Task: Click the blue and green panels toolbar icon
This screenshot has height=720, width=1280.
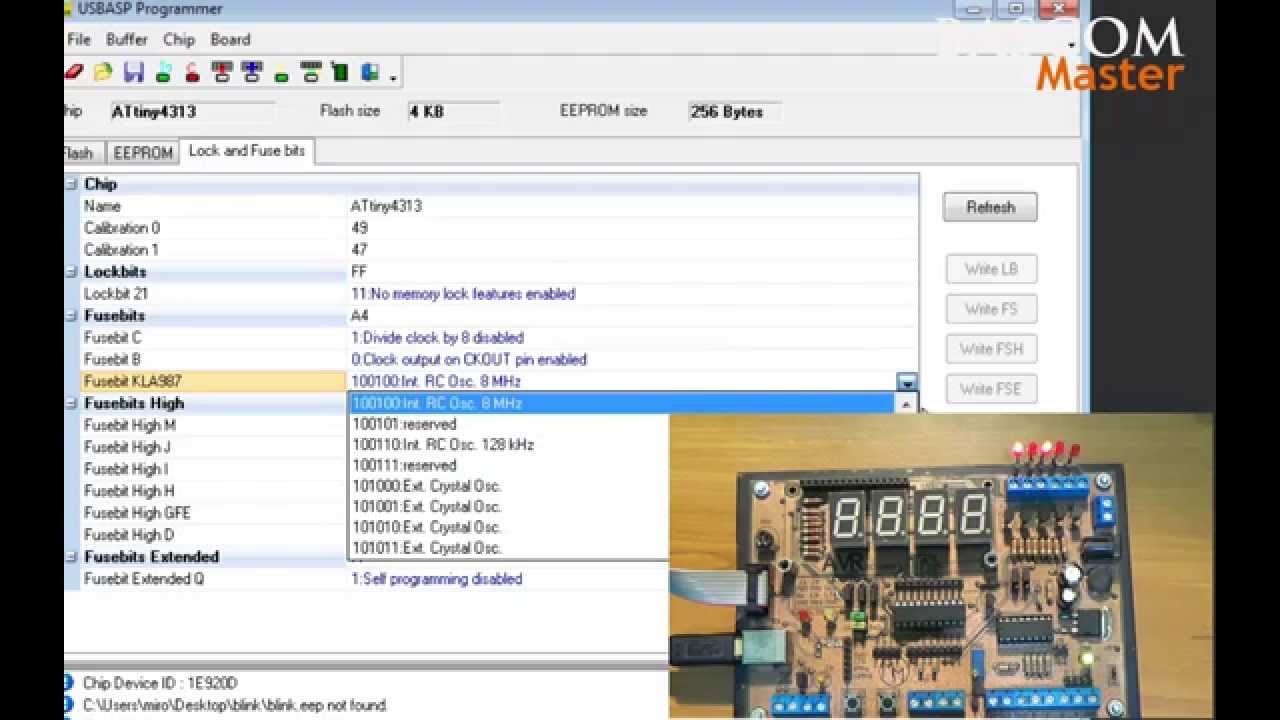Action: tap(370, 72)
